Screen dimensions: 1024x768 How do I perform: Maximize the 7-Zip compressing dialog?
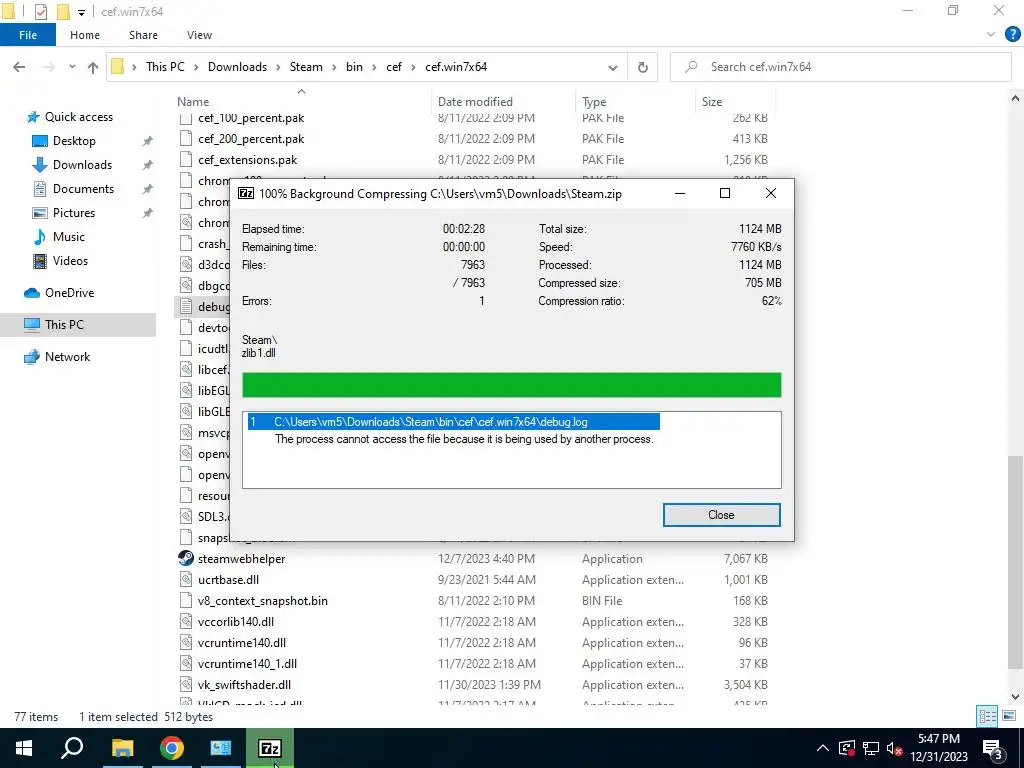point(725,193)
